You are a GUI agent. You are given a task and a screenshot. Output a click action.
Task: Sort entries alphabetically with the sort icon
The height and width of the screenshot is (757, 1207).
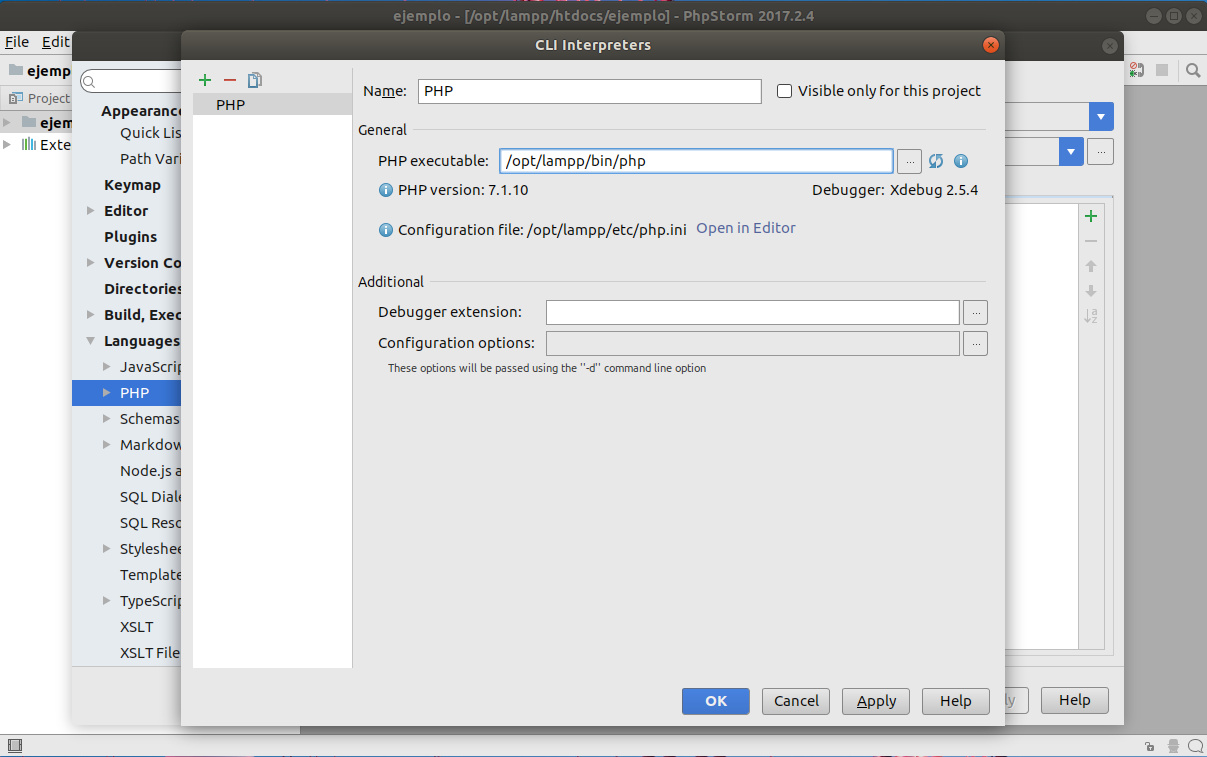(1091, 316)
